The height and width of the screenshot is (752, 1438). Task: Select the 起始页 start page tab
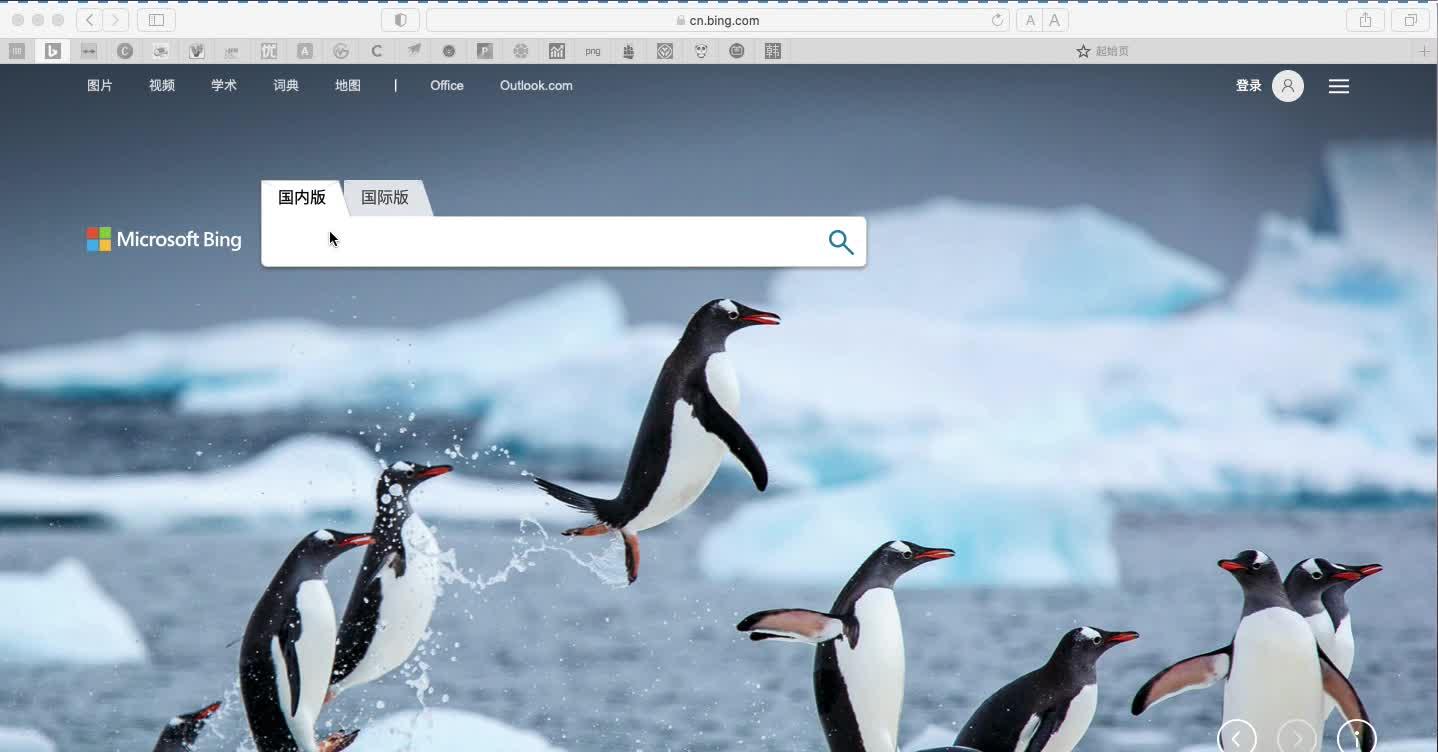point(1102,51)
